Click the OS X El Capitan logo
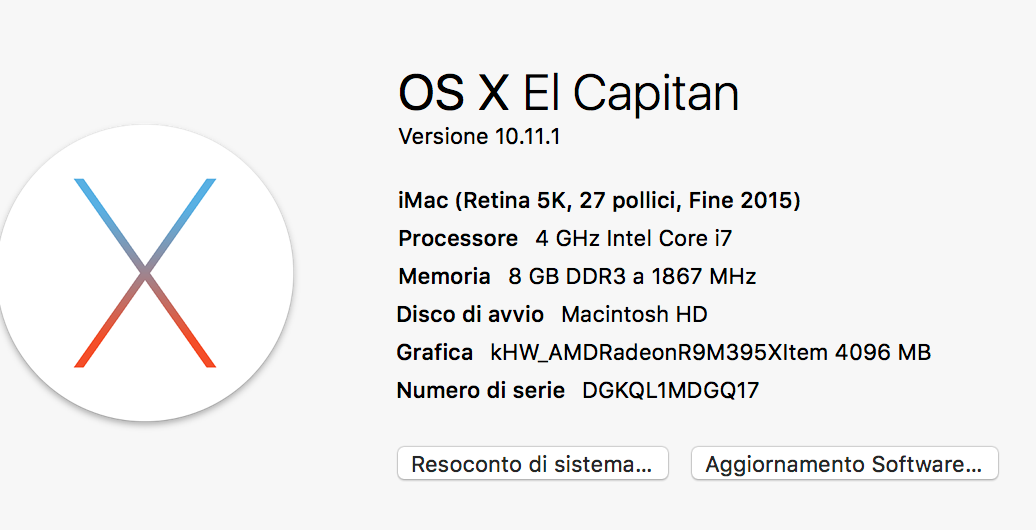The height and width of the screenshot is (530, 1036). [x=146, y=272]
